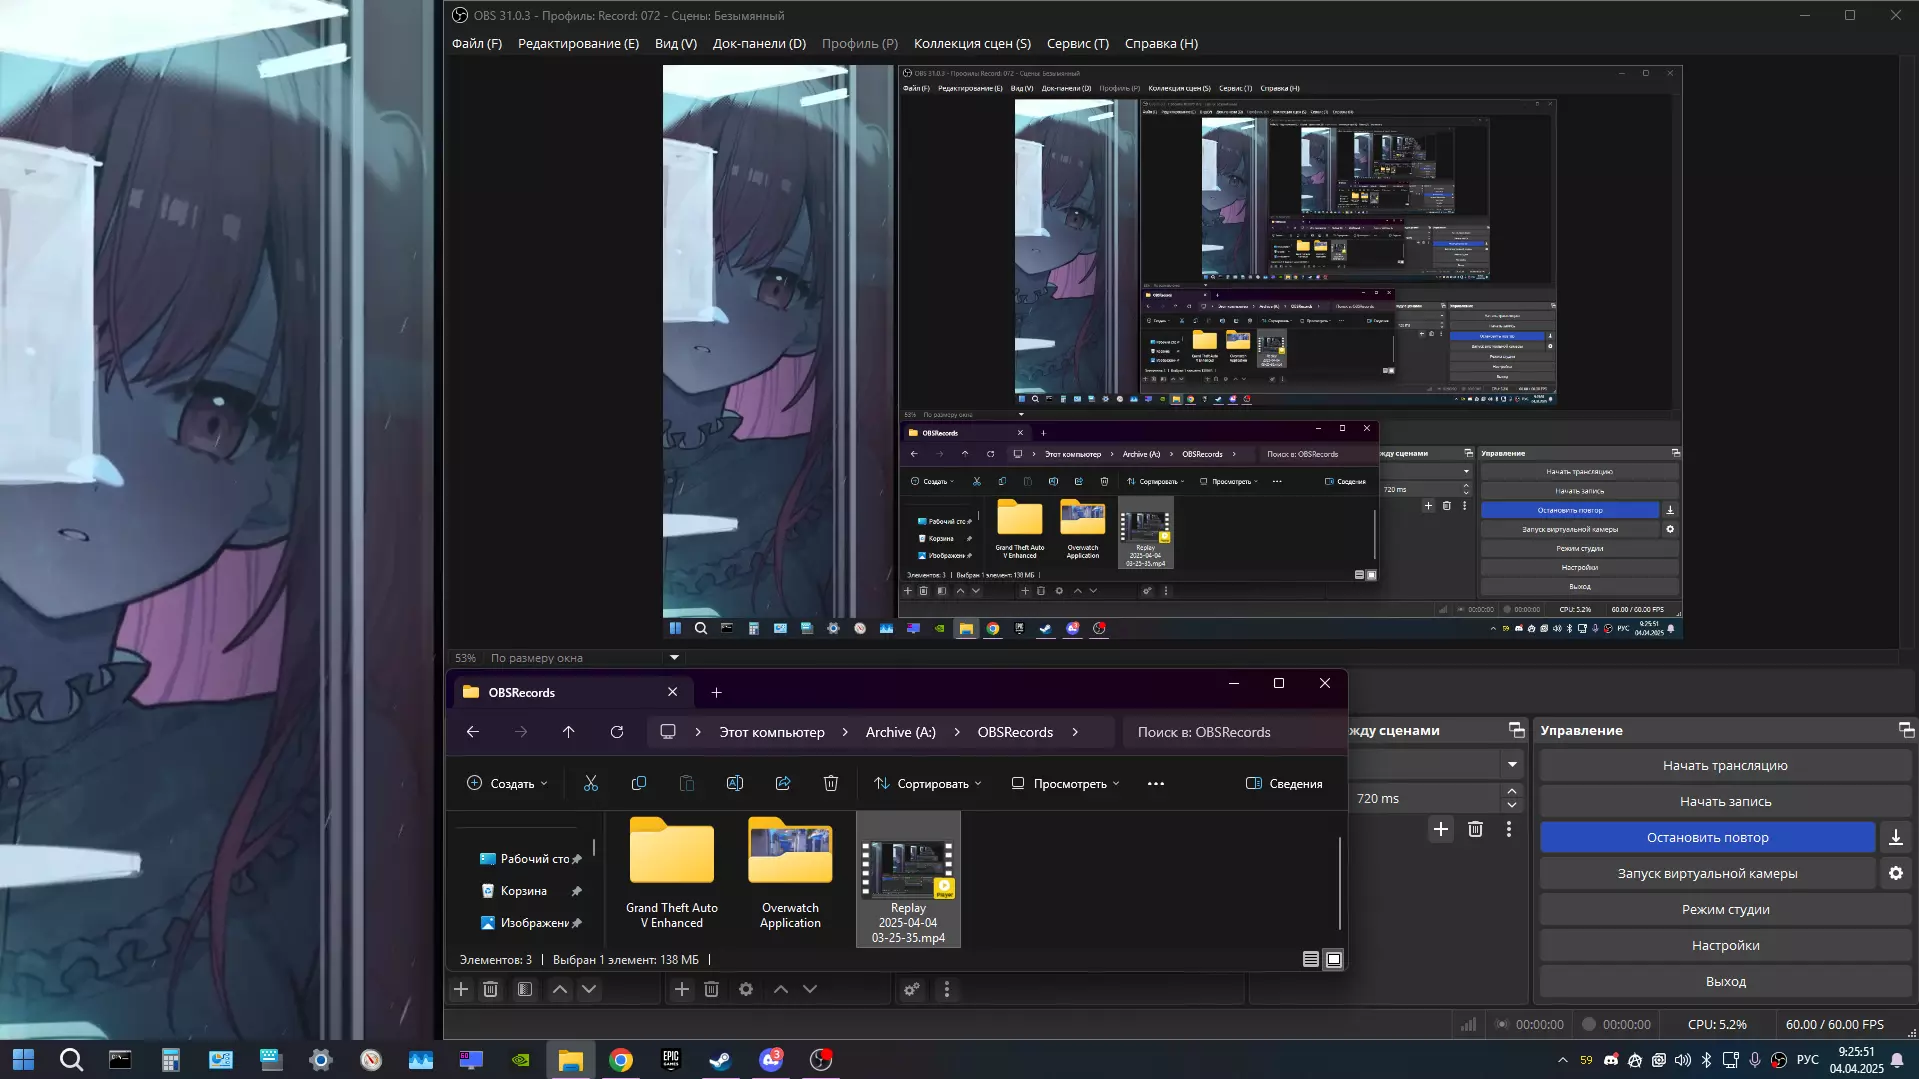This screenshot has height=1079, width=1919.
Task: Switch Explorer to details list view
Action: point(1310,960)
